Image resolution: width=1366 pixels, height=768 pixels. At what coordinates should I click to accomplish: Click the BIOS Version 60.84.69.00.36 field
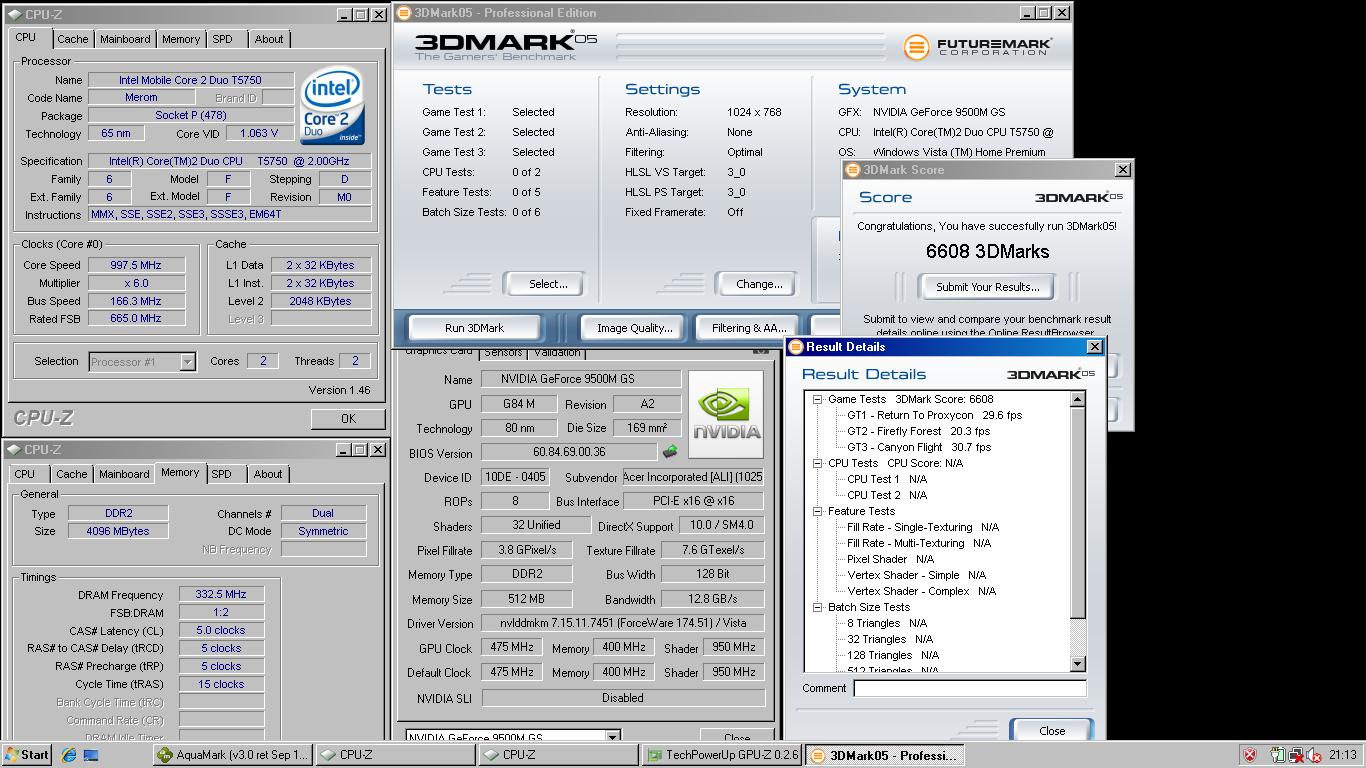coord(568,453)
